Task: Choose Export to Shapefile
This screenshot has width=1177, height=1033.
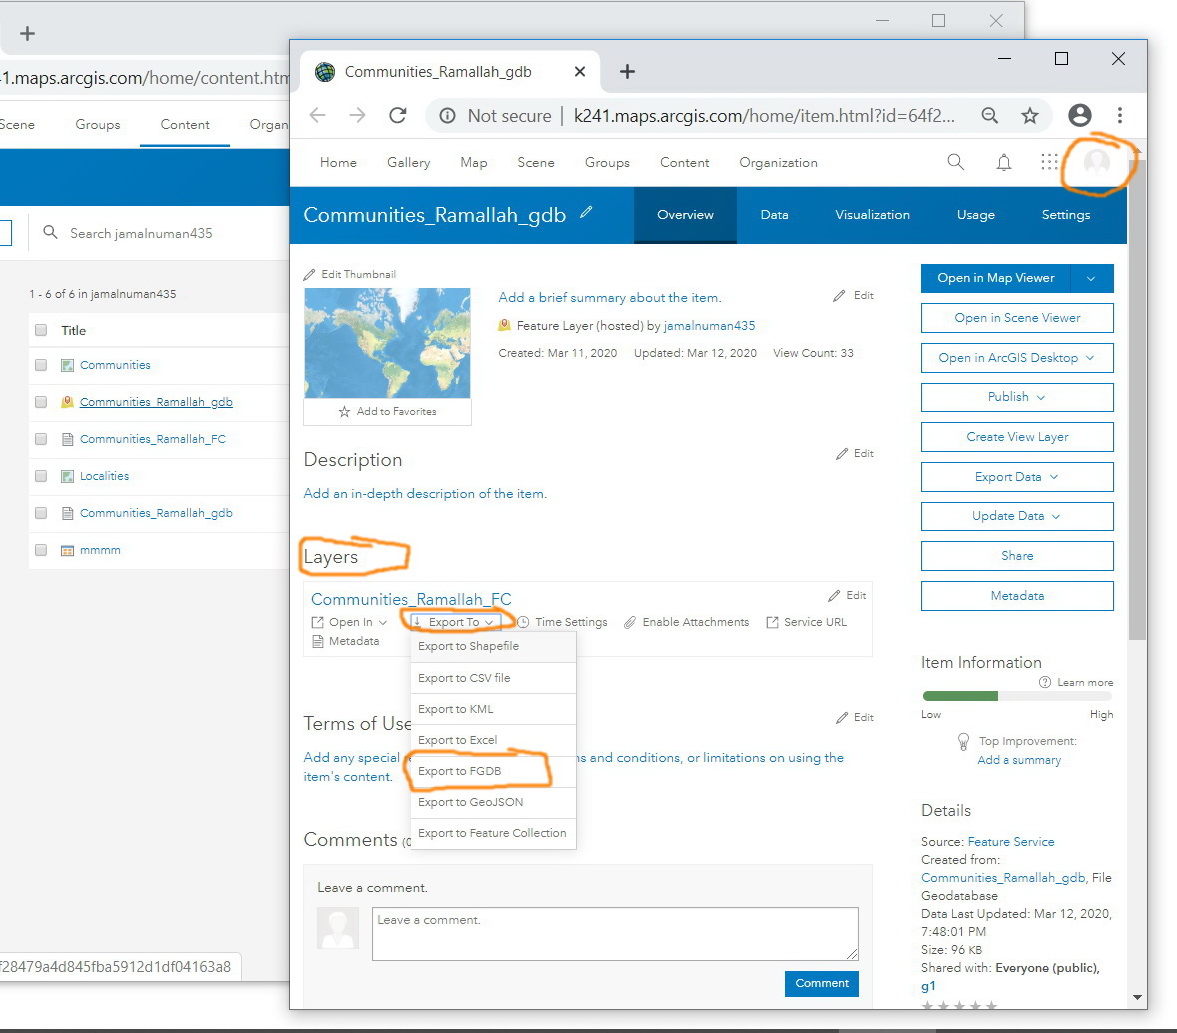Action: tap(493, 646)
